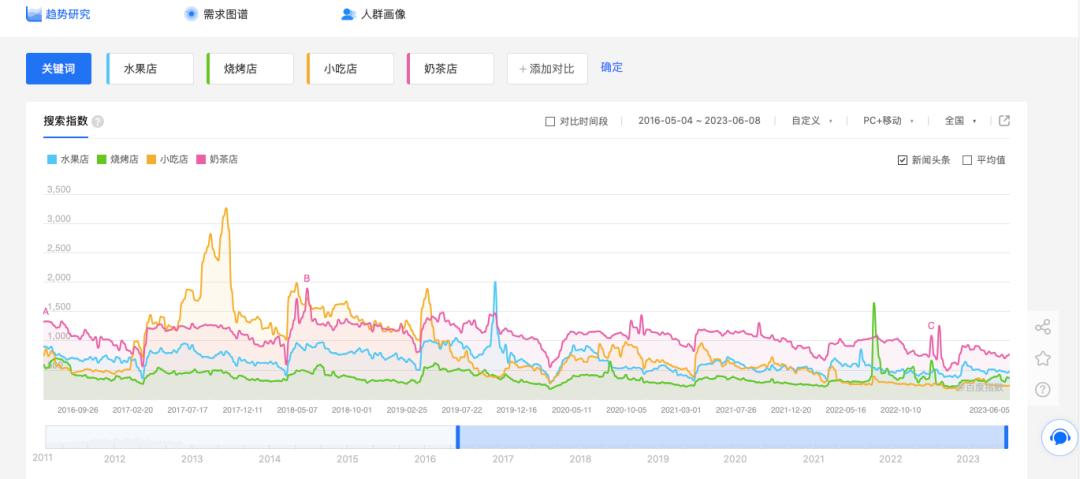The width and height of the screenshot is (1080, 479).
Task: Click the 关键词 blue button
Action: click(59, 69)
